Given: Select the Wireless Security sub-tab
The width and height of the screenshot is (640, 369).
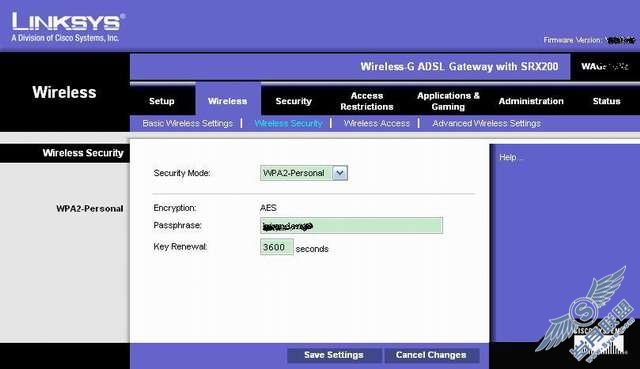Looking at the screenshot, I should (288, 123).
